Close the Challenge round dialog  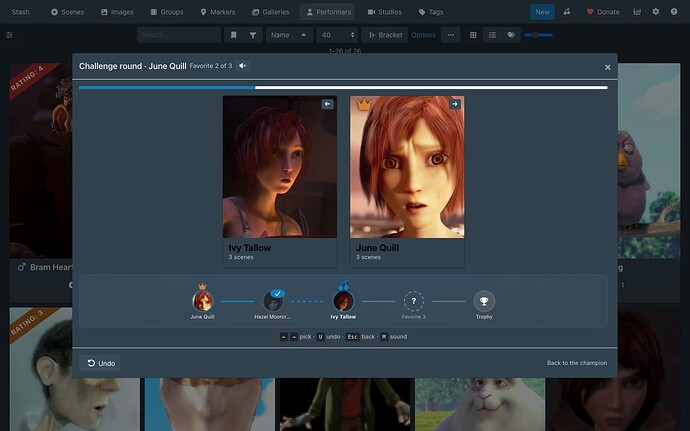[607, 67]
